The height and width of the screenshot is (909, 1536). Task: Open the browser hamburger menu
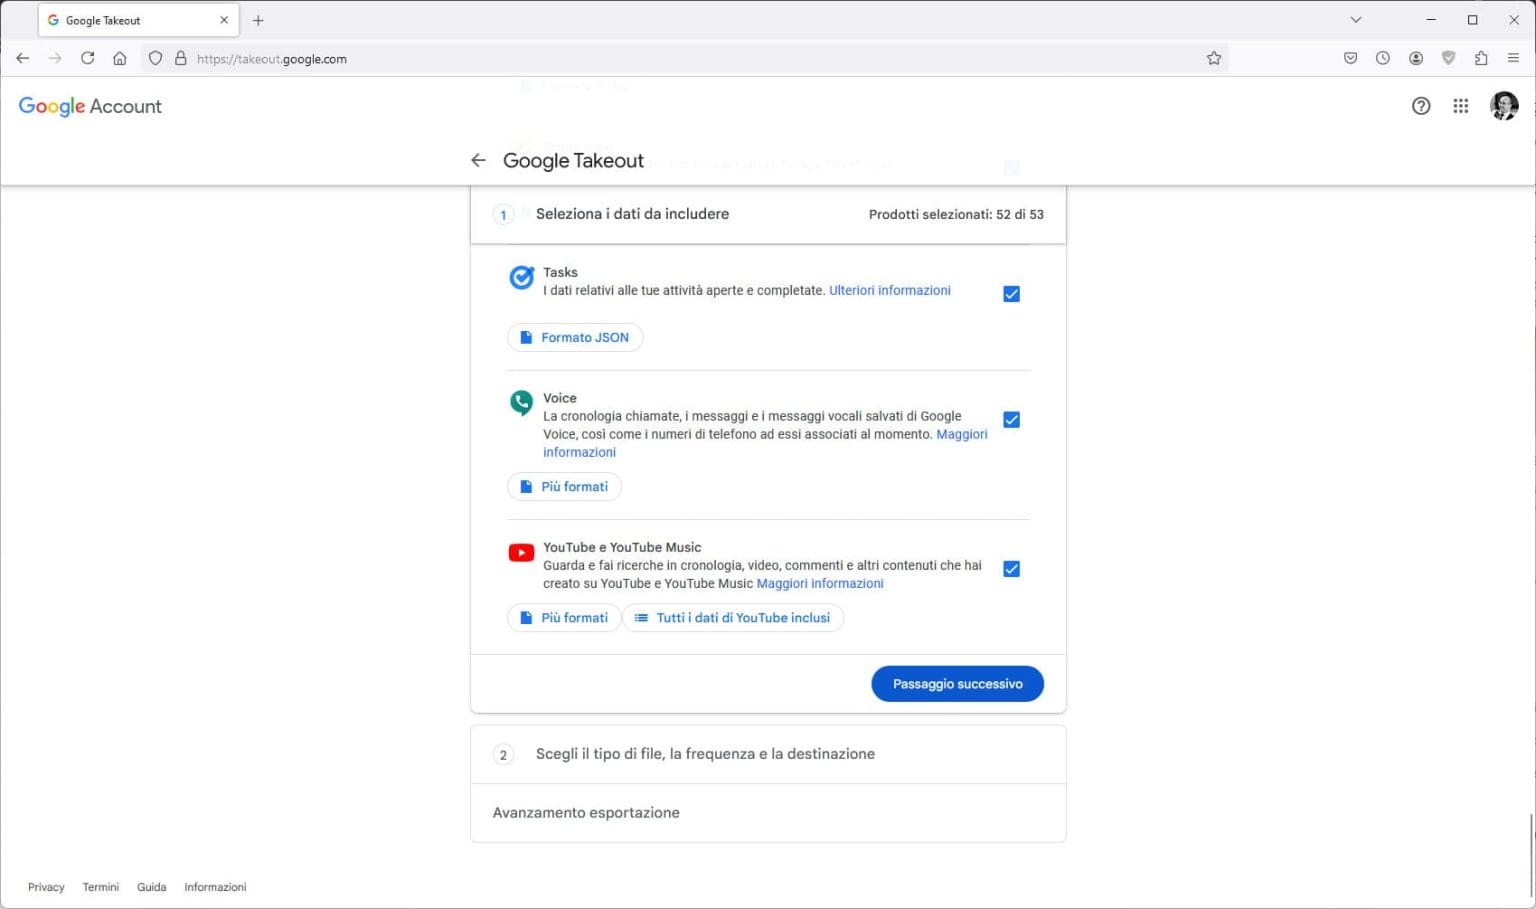1514,58
